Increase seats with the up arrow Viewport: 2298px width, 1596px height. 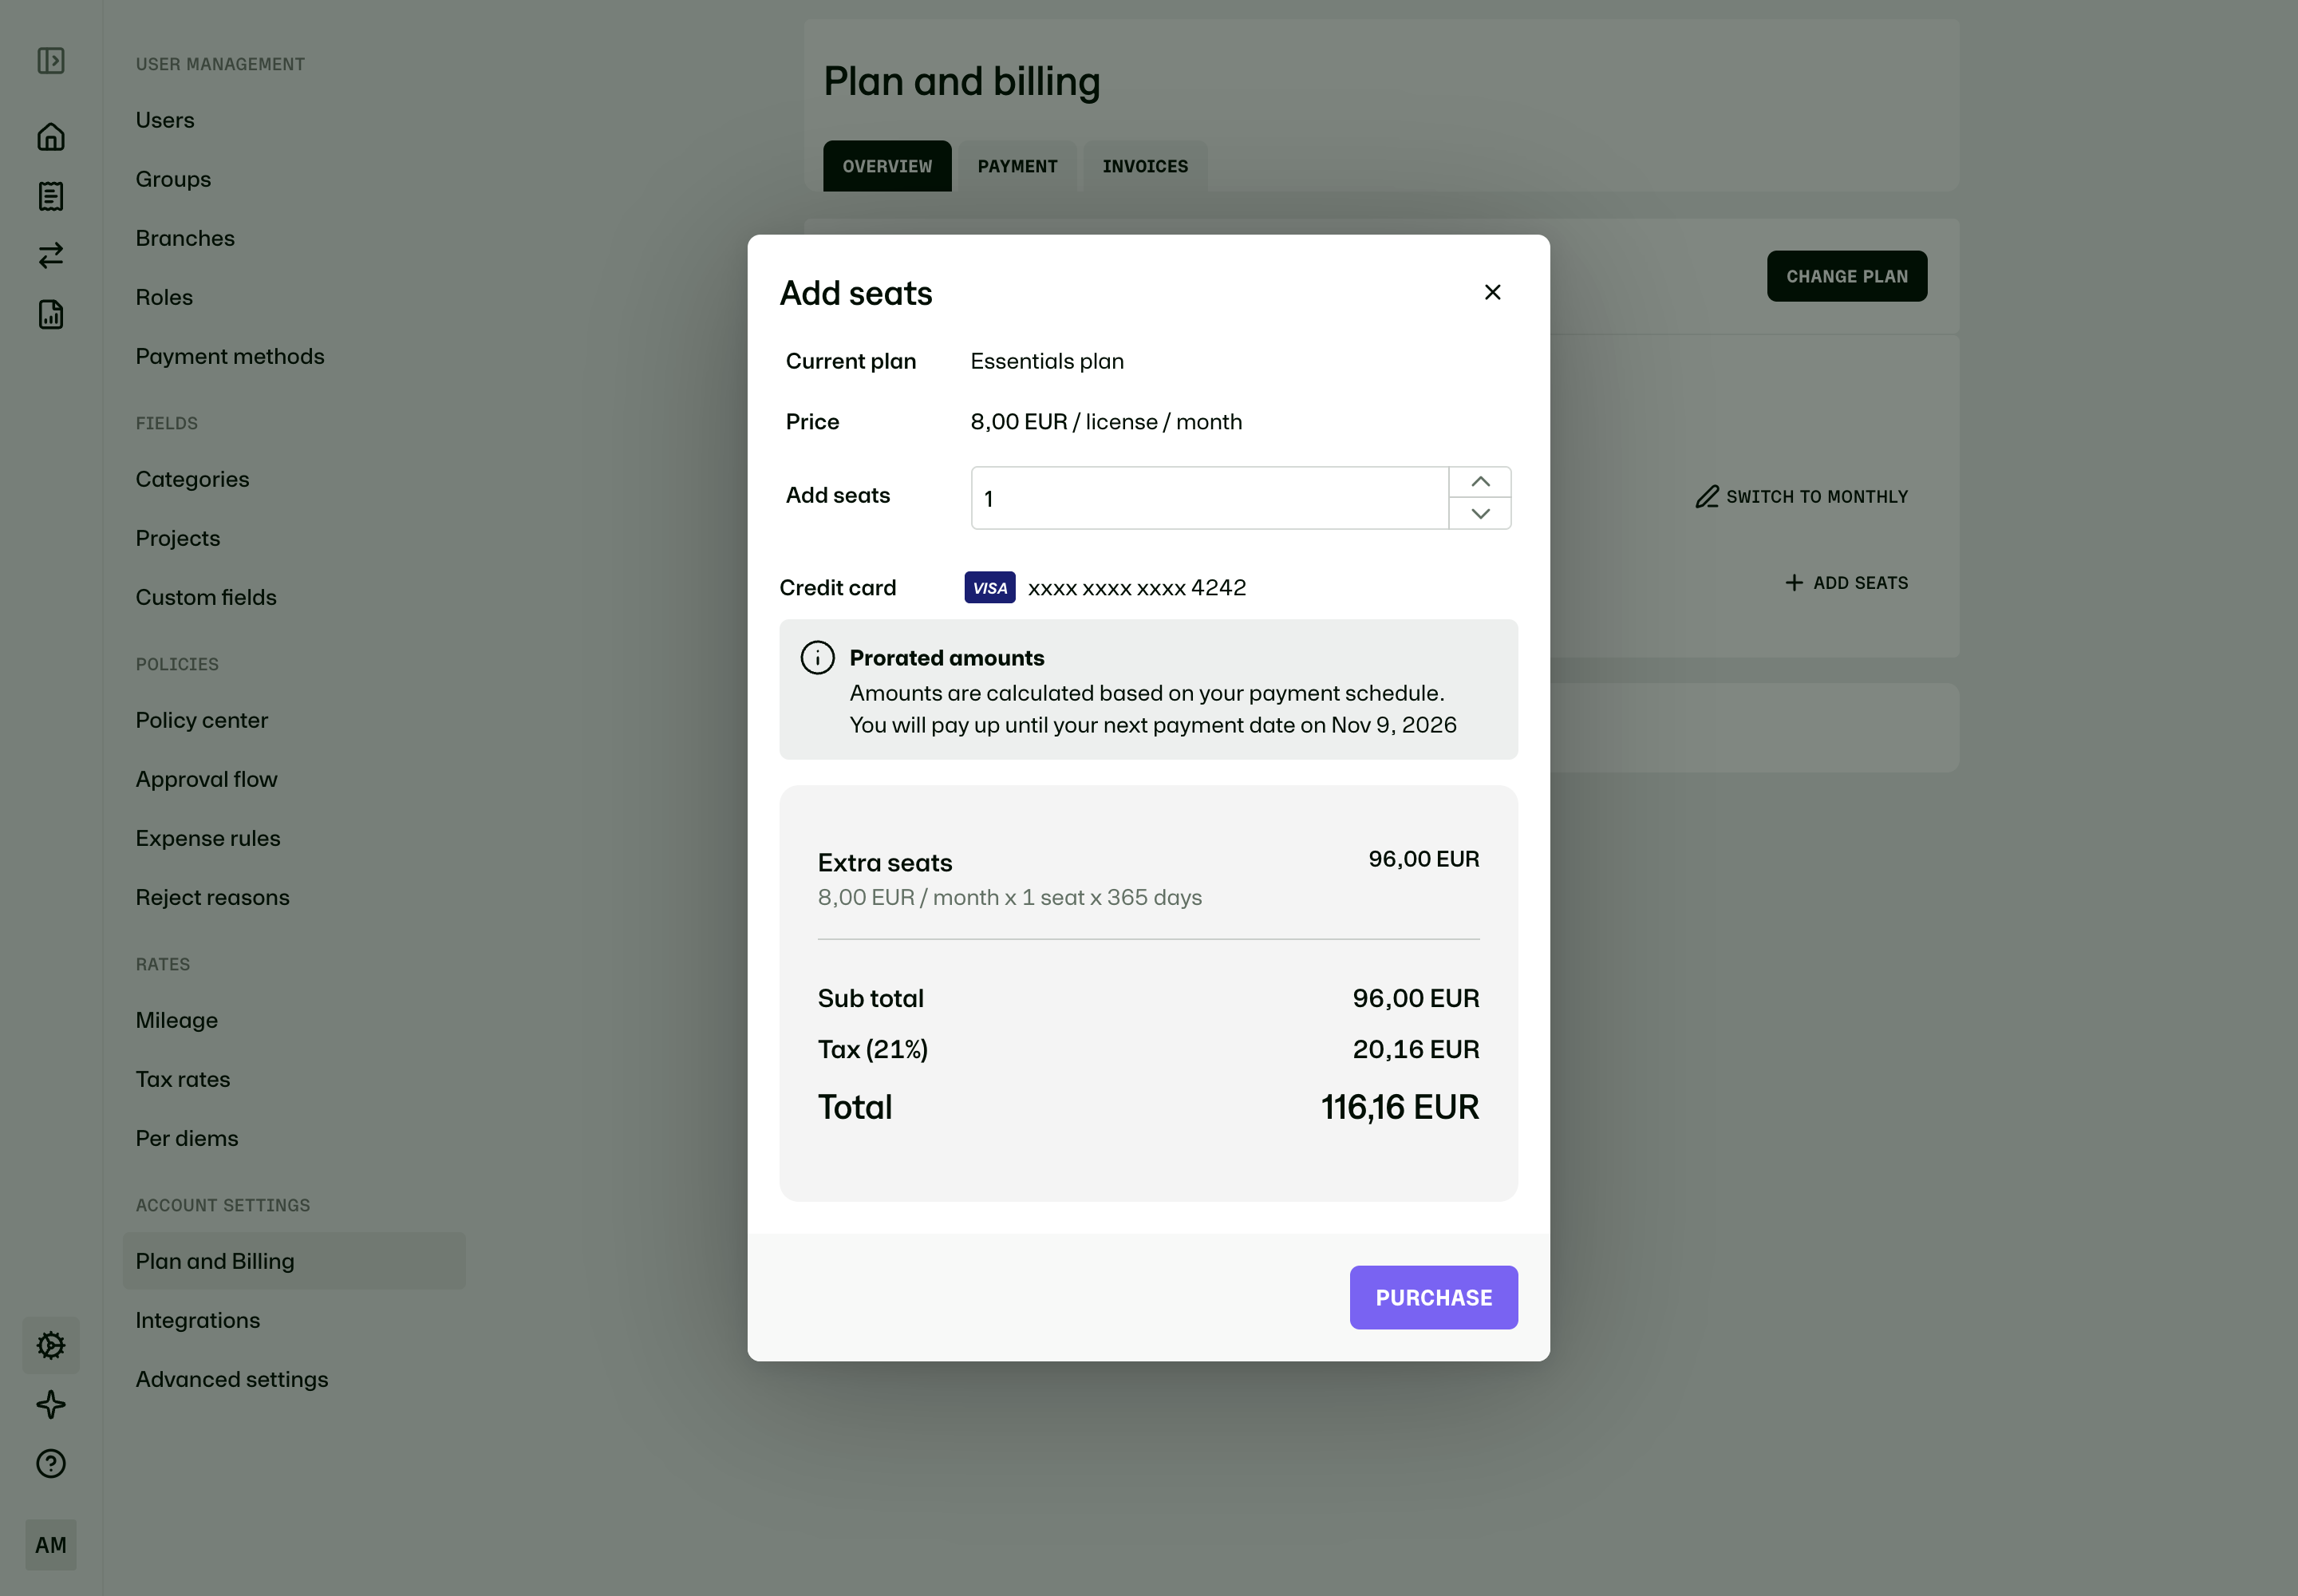coord(1480,482)
